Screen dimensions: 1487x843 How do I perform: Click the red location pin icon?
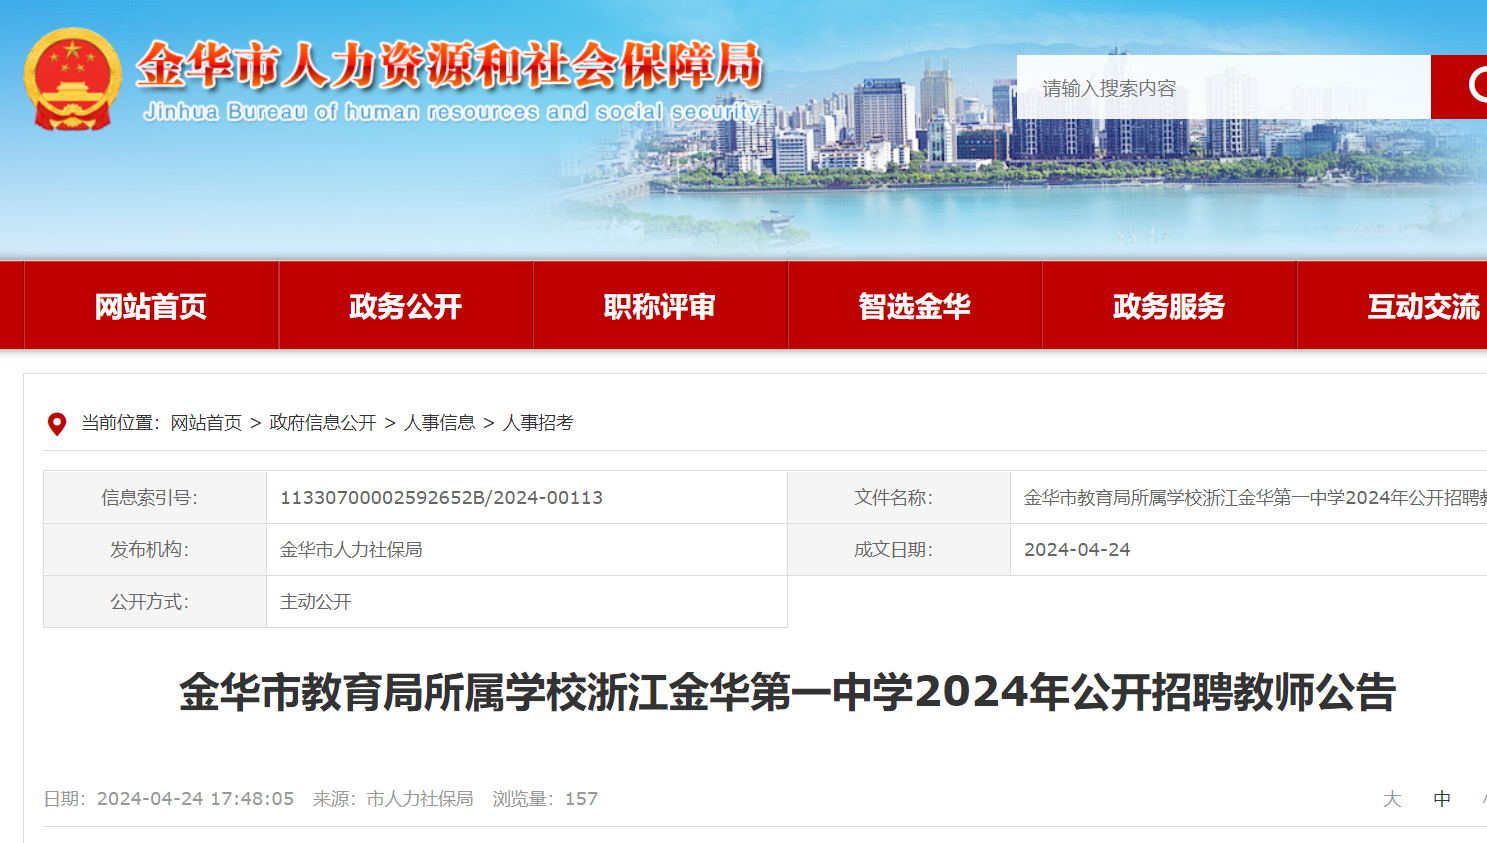pyautogui.click(x=57, y=424)
